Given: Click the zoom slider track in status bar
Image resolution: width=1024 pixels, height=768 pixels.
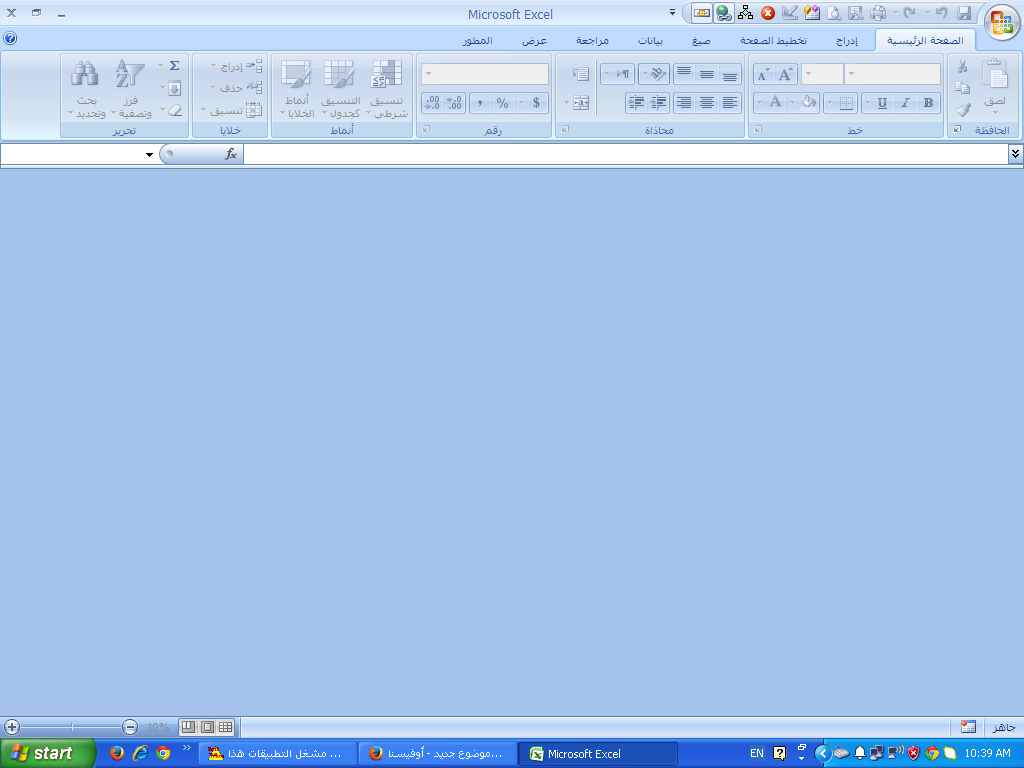Looking at the screenshot, I should point(71,727).
